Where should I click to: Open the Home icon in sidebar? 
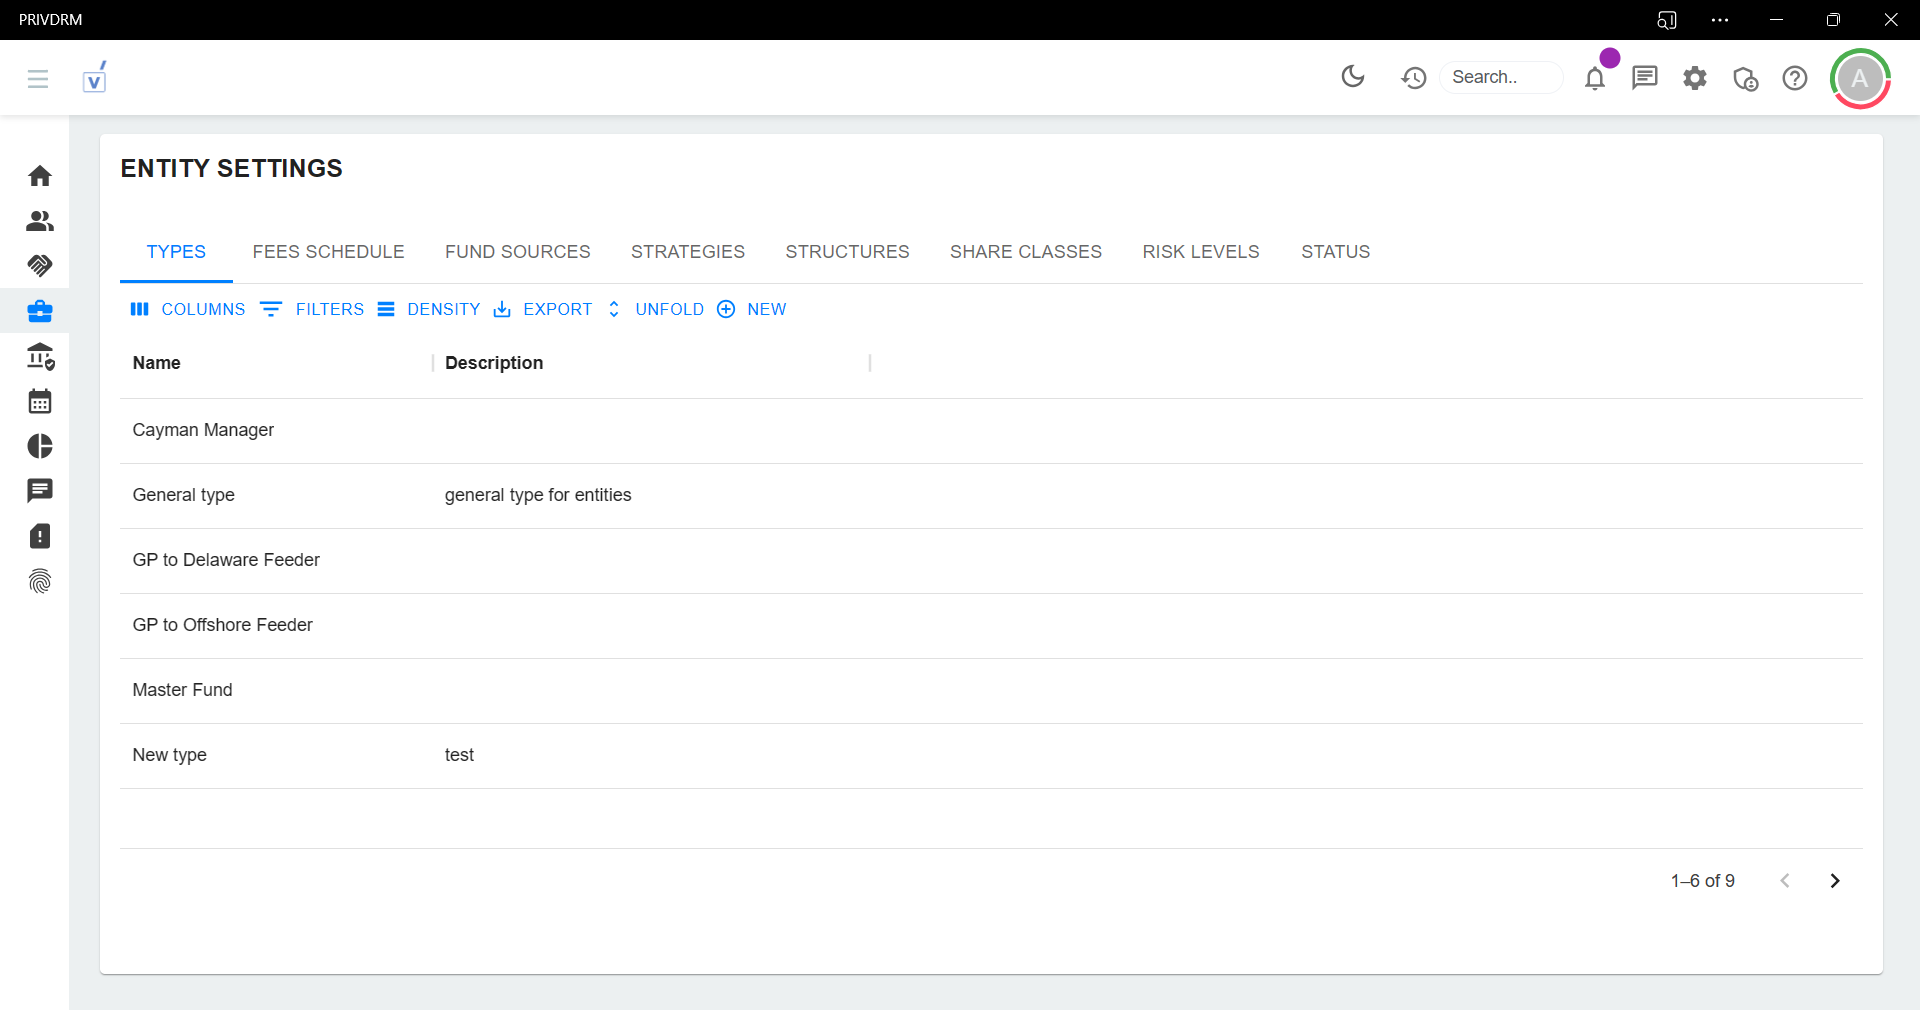pos(40,176)
